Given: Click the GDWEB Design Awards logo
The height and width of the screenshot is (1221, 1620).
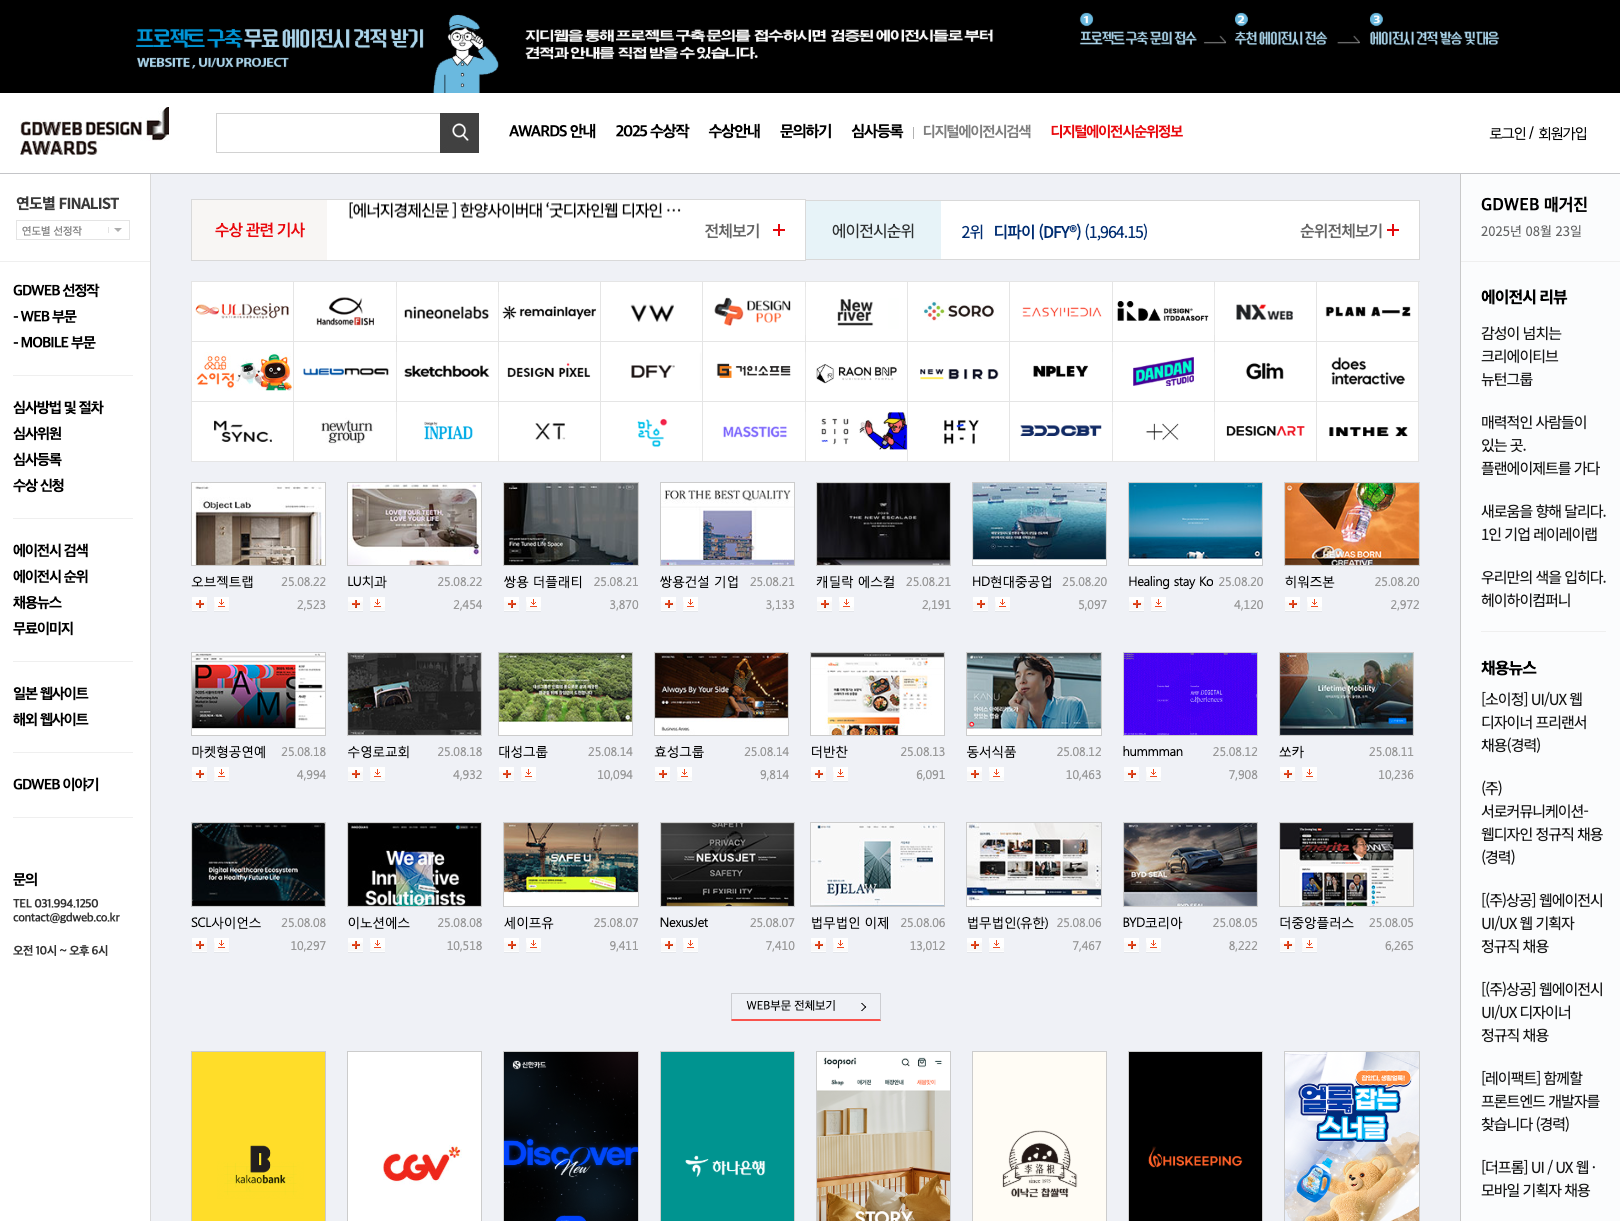Looking at the screenshot, I should tap(93, 131).
